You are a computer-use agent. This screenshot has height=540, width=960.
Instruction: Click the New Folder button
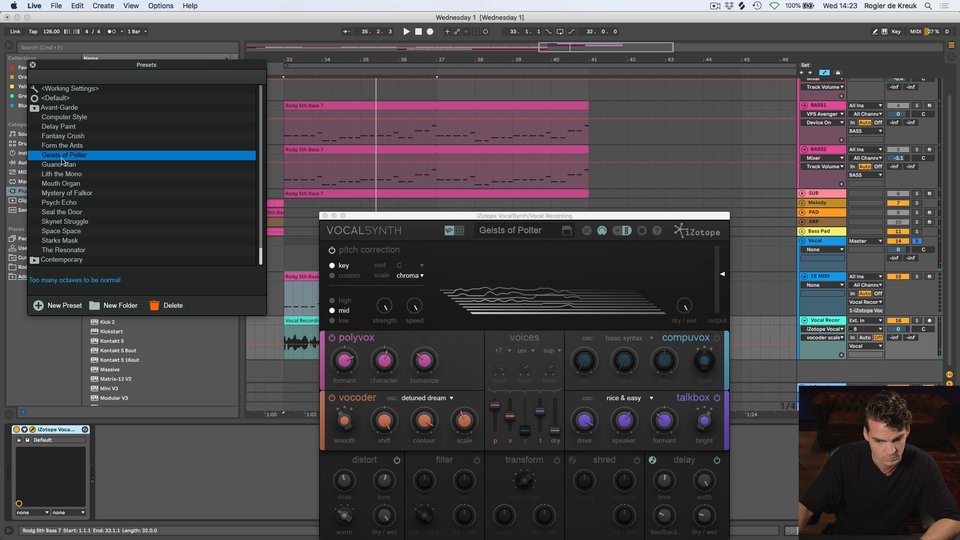[113, 306]
